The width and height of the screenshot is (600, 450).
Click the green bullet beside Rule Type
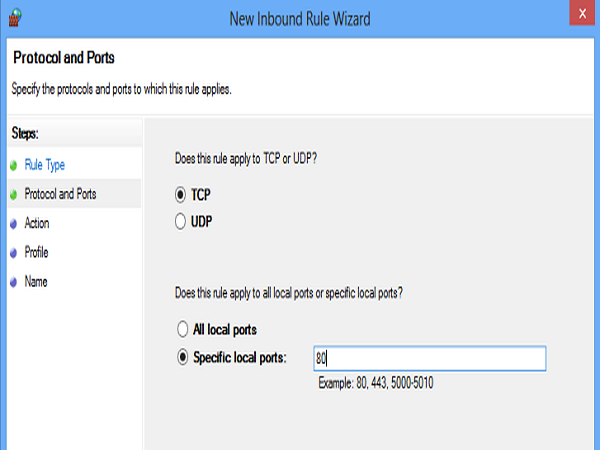click(12, 165)
